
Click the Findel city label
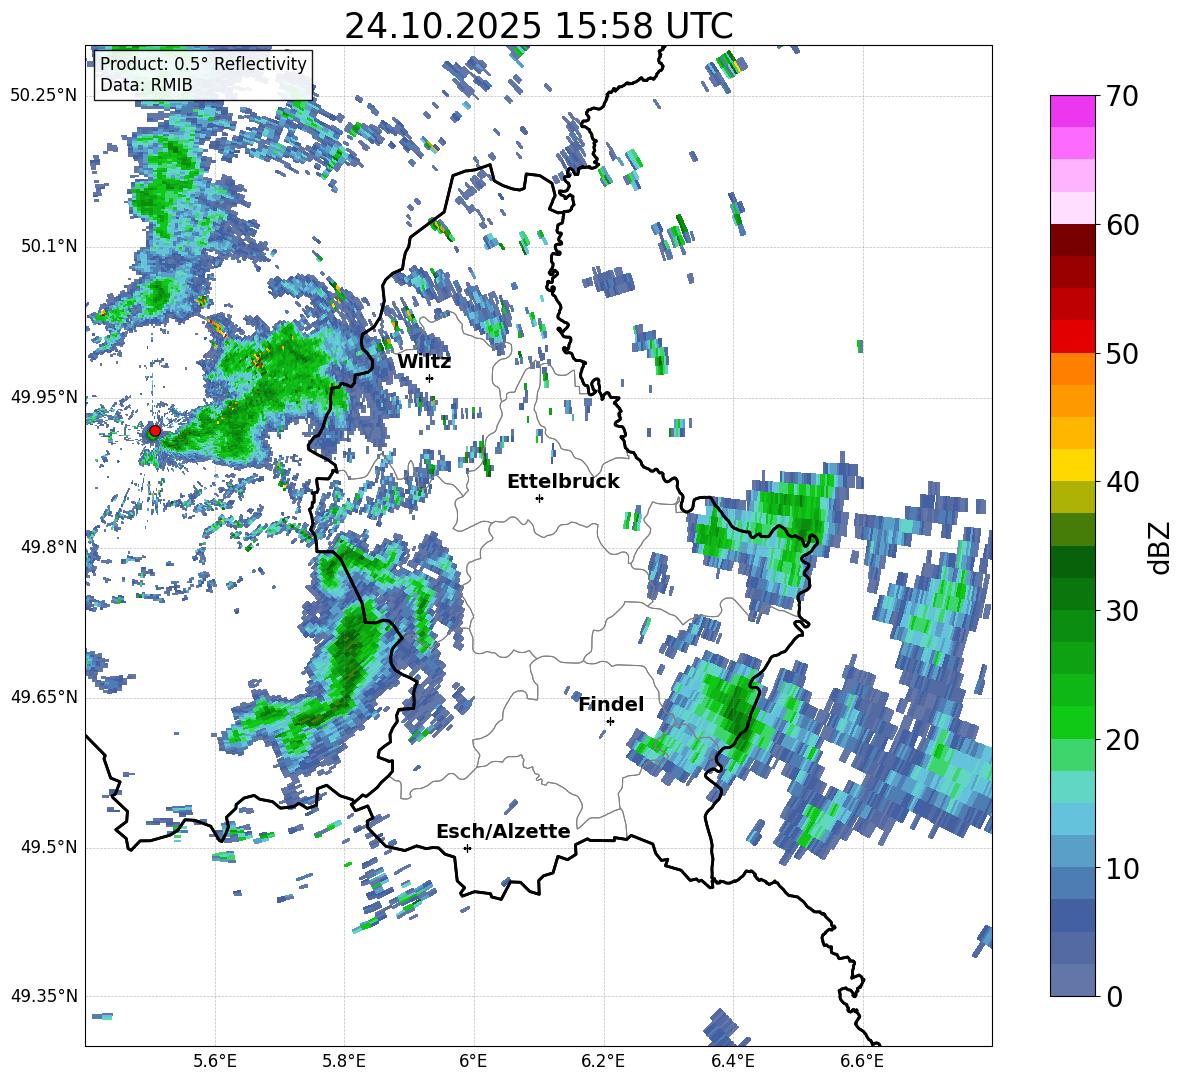click(x=611, y=705)
